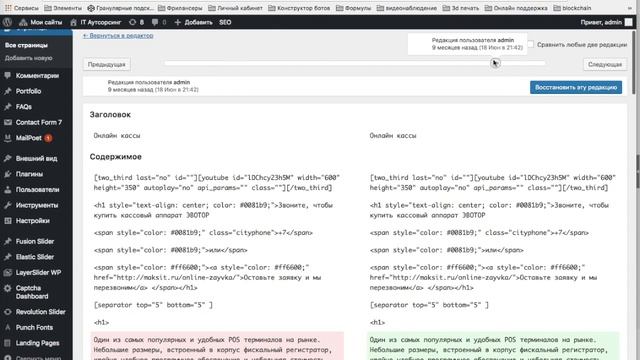
Task: Click the MailPoet icon in sidebar
Action: point(7,138)
